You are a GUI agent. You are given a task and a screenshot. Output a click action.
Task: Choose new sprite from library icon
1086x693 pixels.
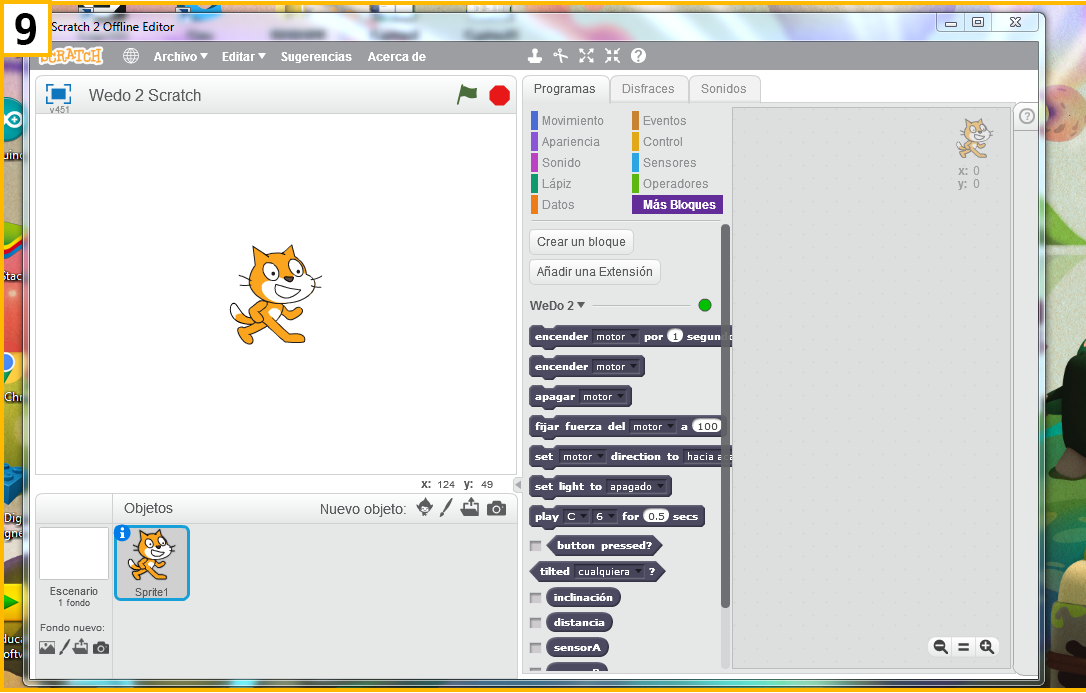[425, 507]
